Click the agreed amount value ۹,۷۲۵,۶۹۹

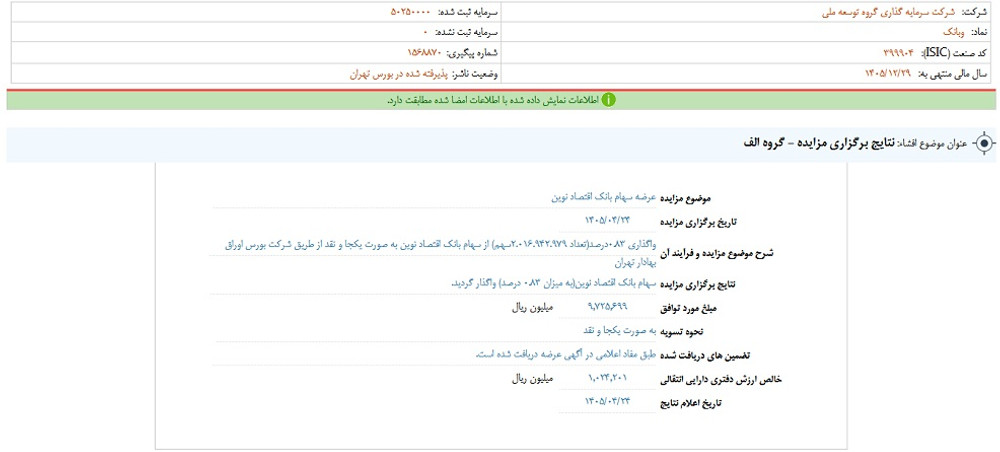point(607,307)
